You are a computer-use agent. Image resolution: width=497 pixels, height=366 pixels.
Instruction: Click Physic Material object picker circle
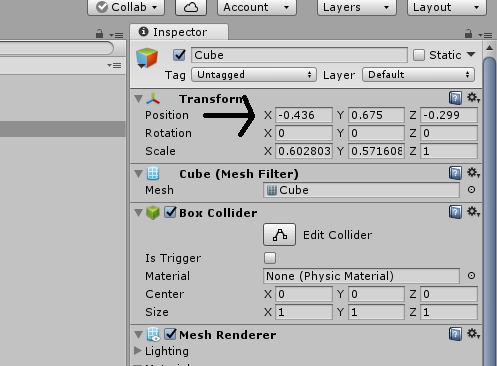(471, 276)
